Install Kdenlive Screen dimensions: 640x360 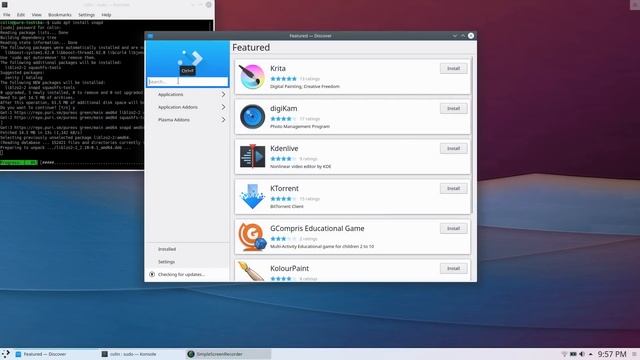(x=453, y=149)
